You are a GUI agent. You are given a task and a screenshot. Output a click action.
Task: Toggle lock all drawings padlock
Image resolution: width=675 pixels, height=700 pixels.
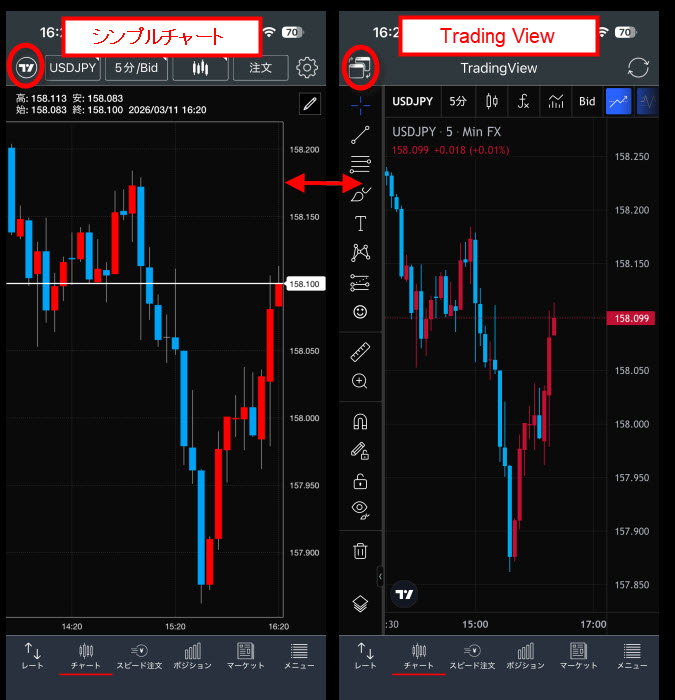(x=360, y=481)
